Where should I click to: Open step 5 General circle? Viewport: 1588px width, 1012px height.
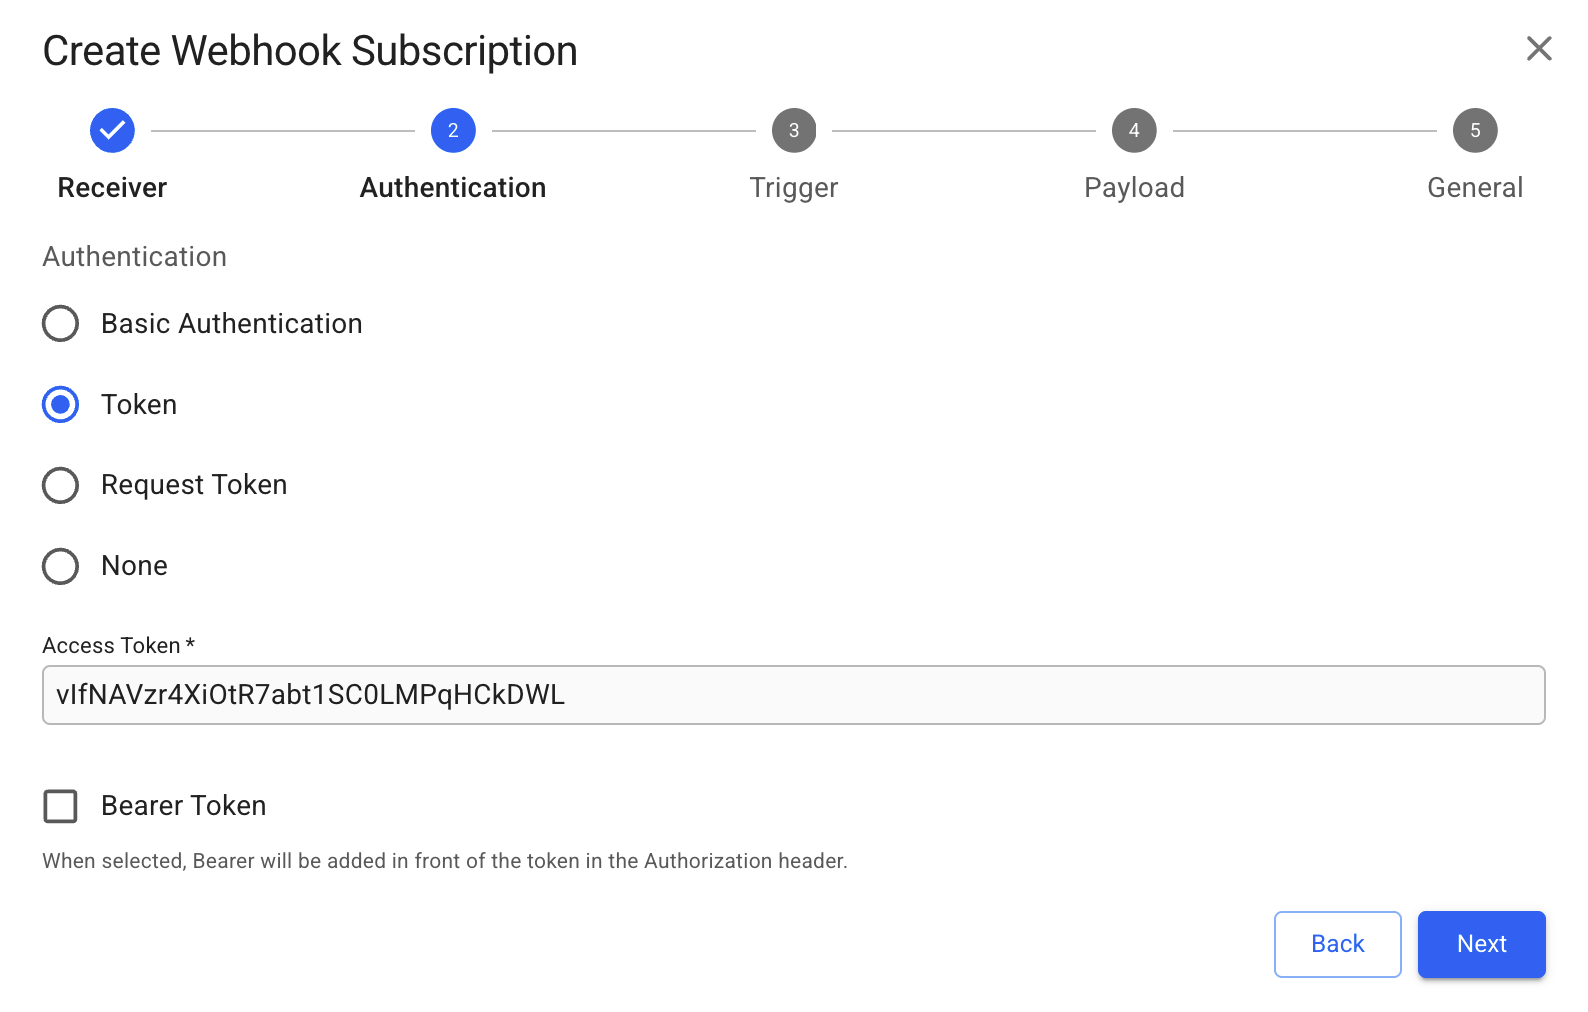point(1475,131)
